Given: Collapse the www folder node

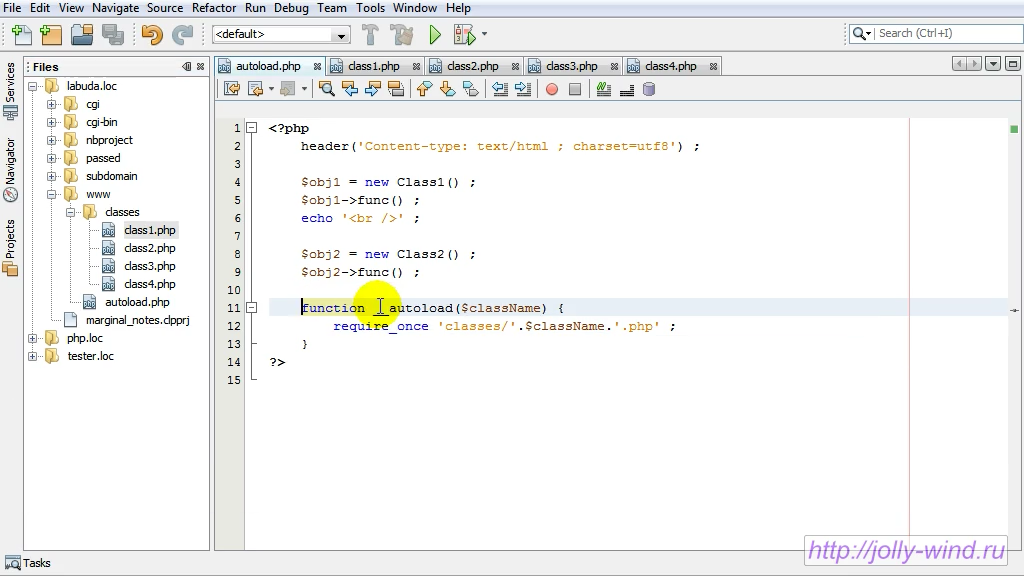Looking at the screenshot, I should click(x=52, y=195).
